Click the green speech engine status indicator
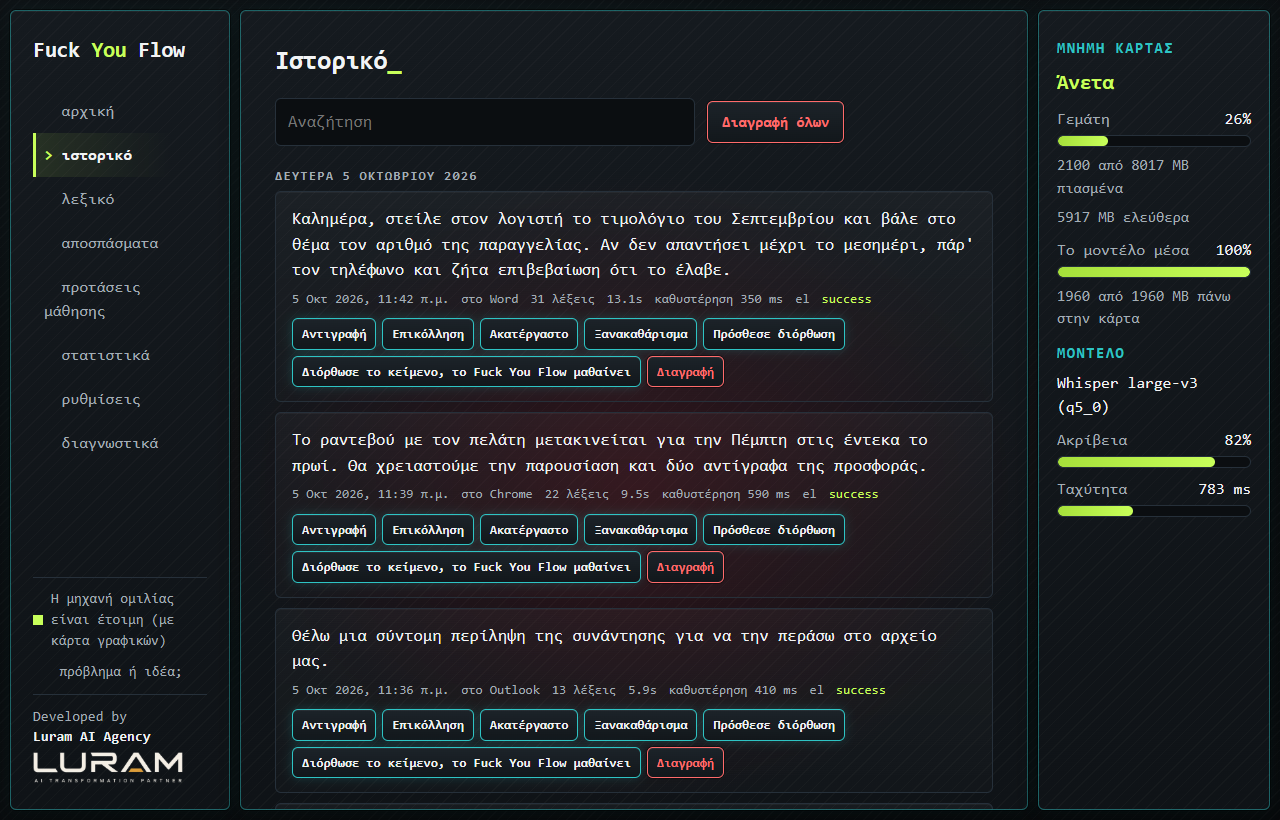 (38, 620)
